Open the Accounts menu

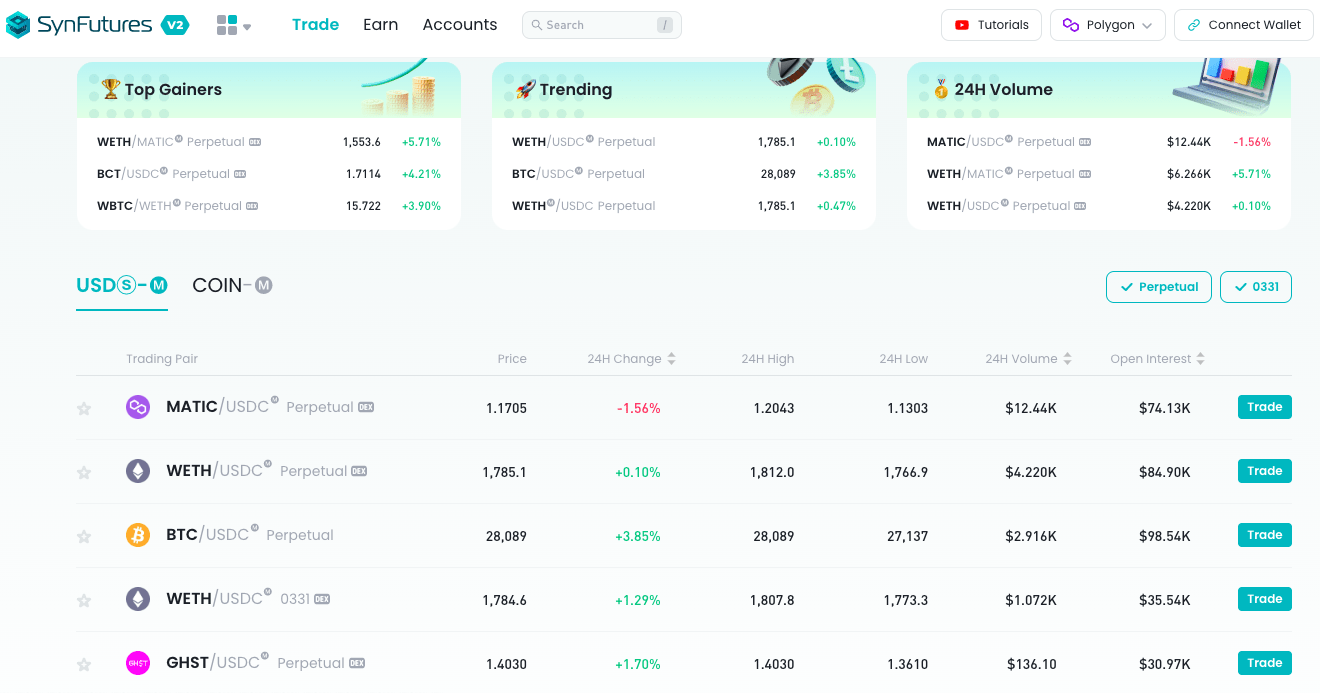point(460,25)
